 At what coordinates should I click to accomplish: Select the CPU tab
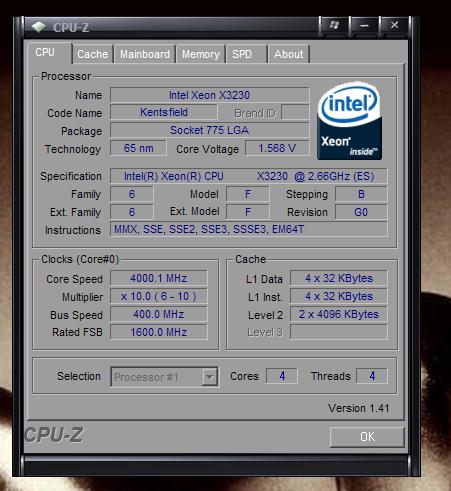click(49, 53)
